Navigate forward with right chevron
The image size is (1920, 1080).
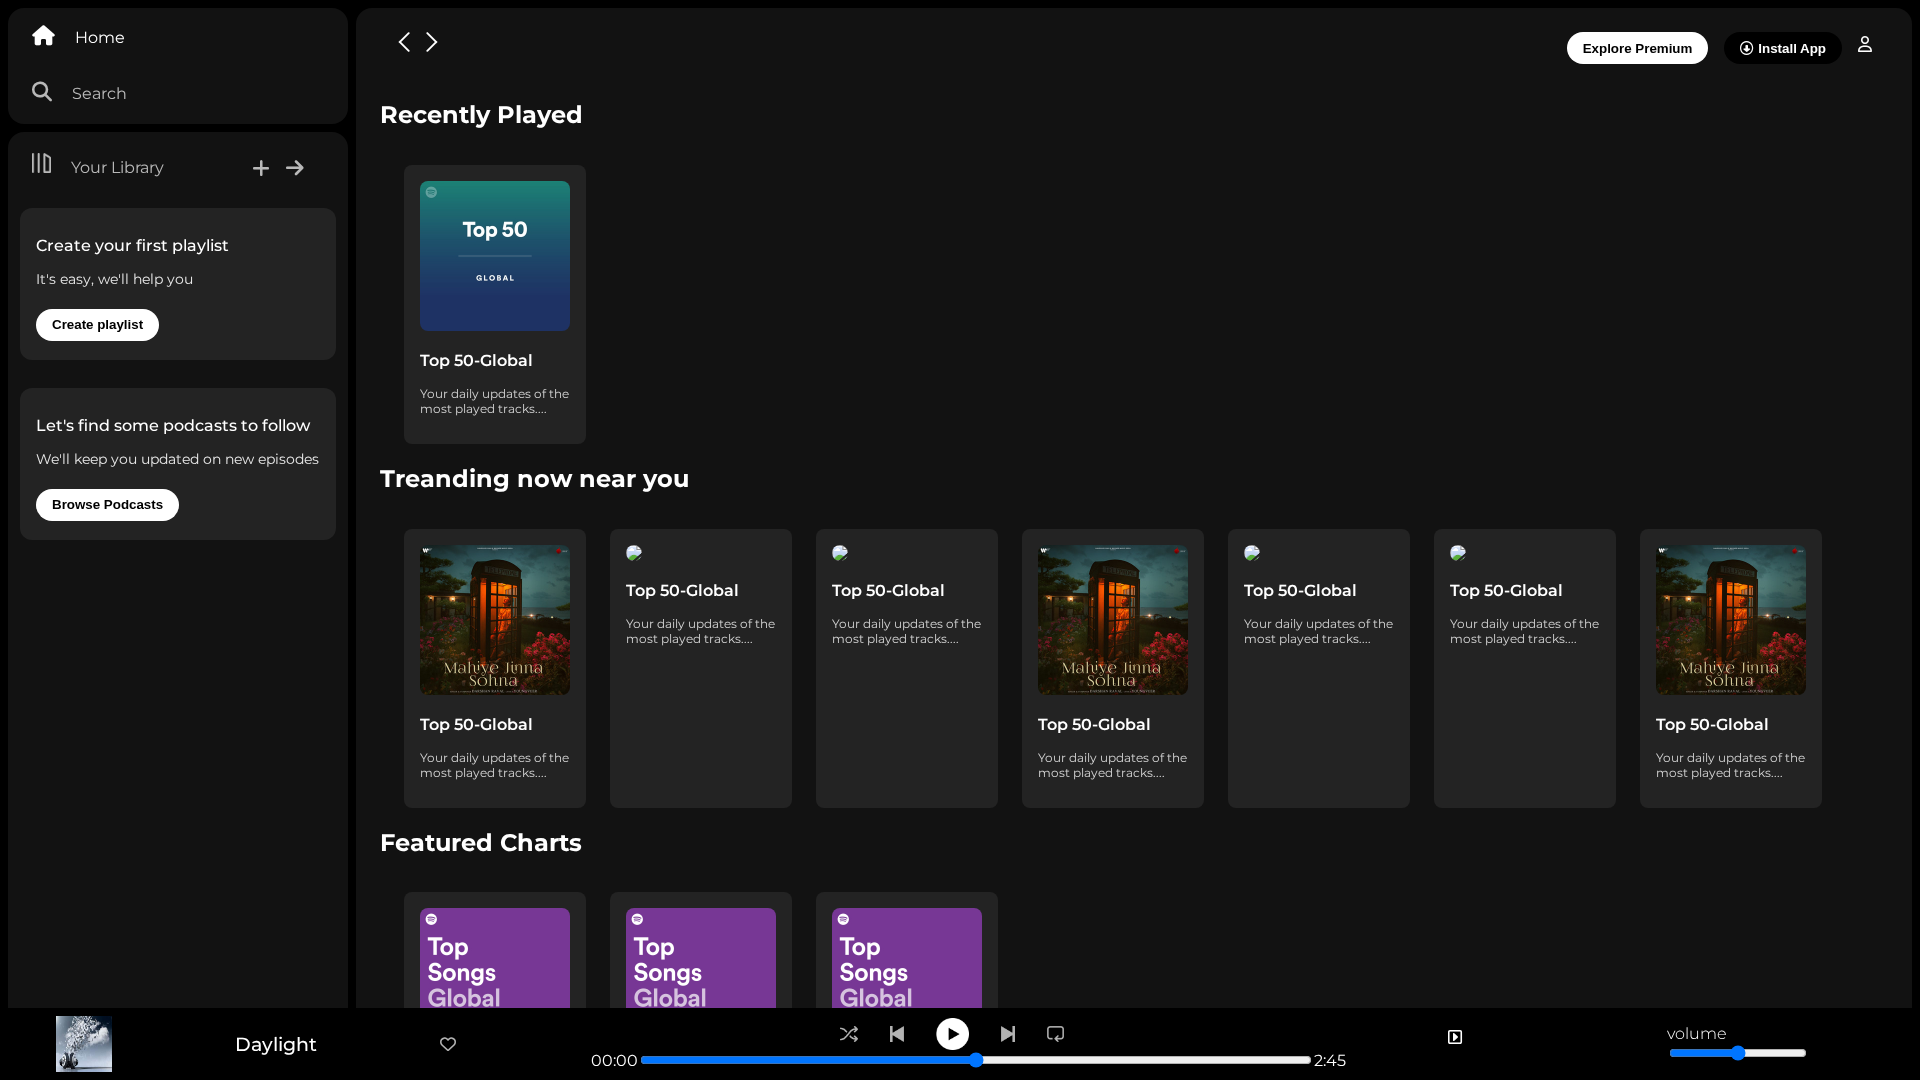tap(432, 42)
